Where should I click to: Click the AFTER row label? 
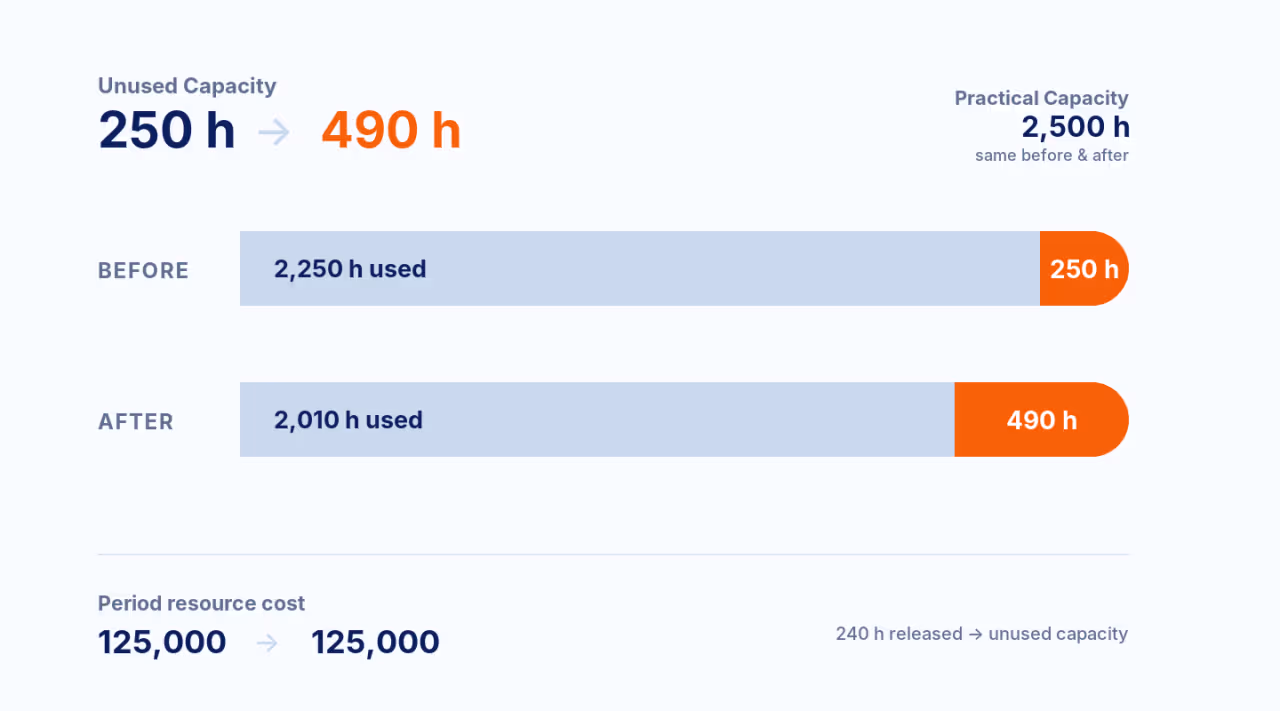(x=136, y=422)
